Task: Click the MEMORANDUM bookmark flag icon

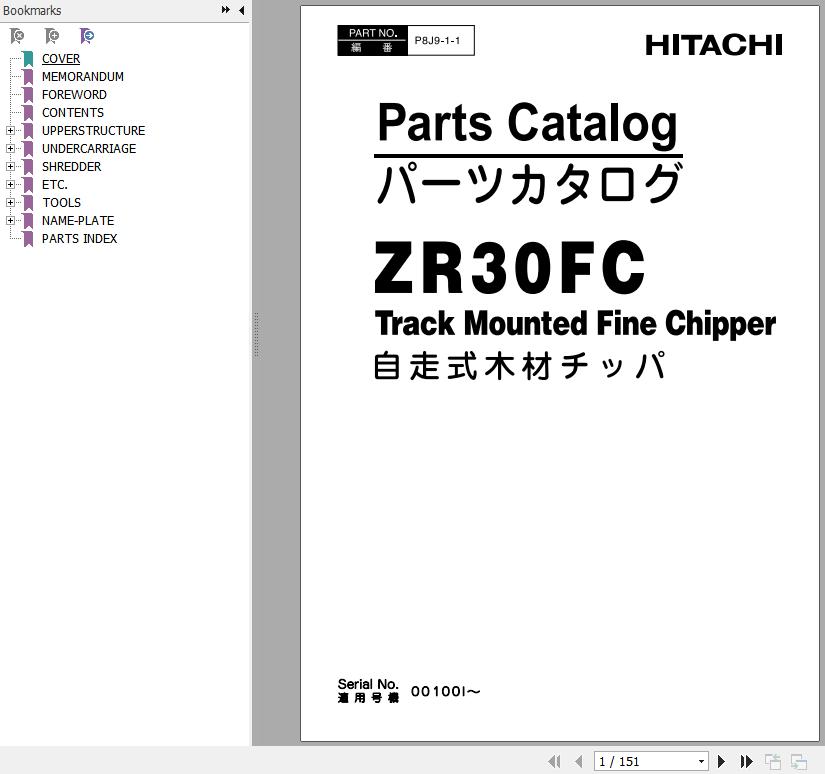Action: point(28,77)
